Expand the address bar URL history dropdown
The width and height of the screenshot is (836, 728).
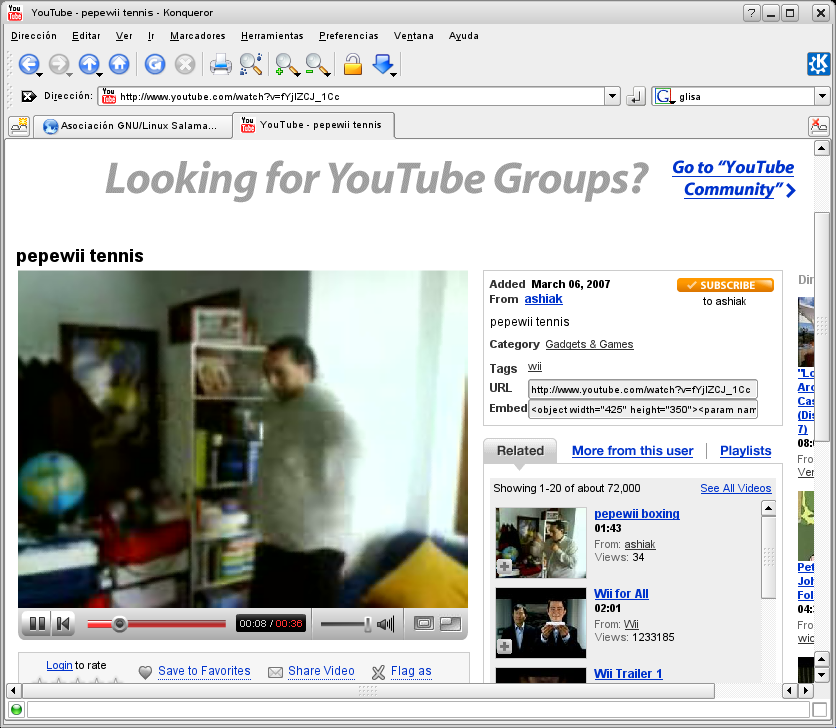tap(612, 97)
